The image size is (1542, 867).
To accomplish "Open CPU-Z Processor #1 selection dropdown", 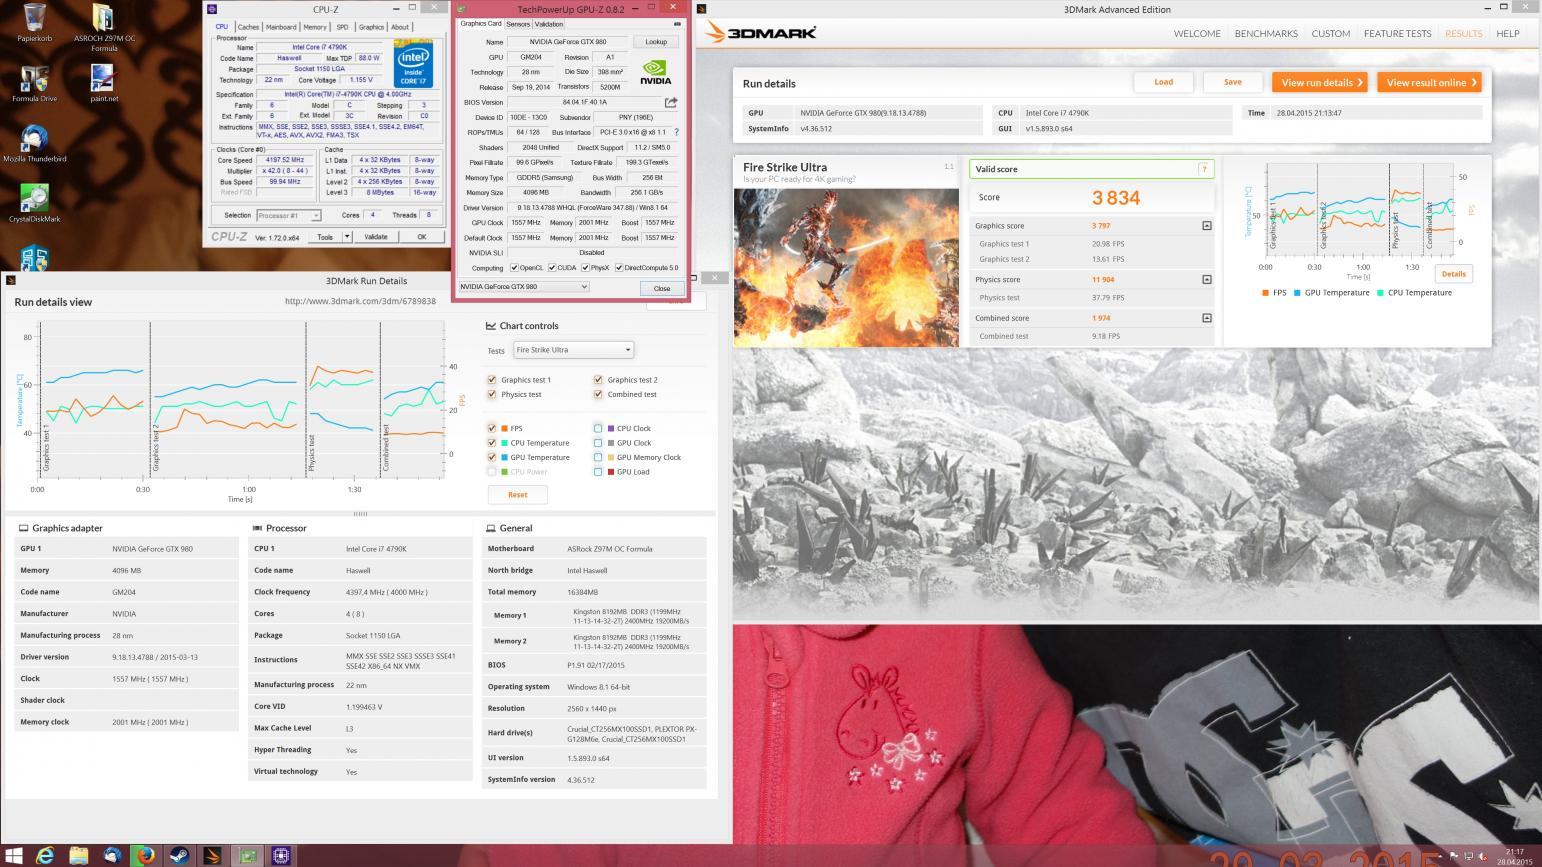I will (288, 215).
